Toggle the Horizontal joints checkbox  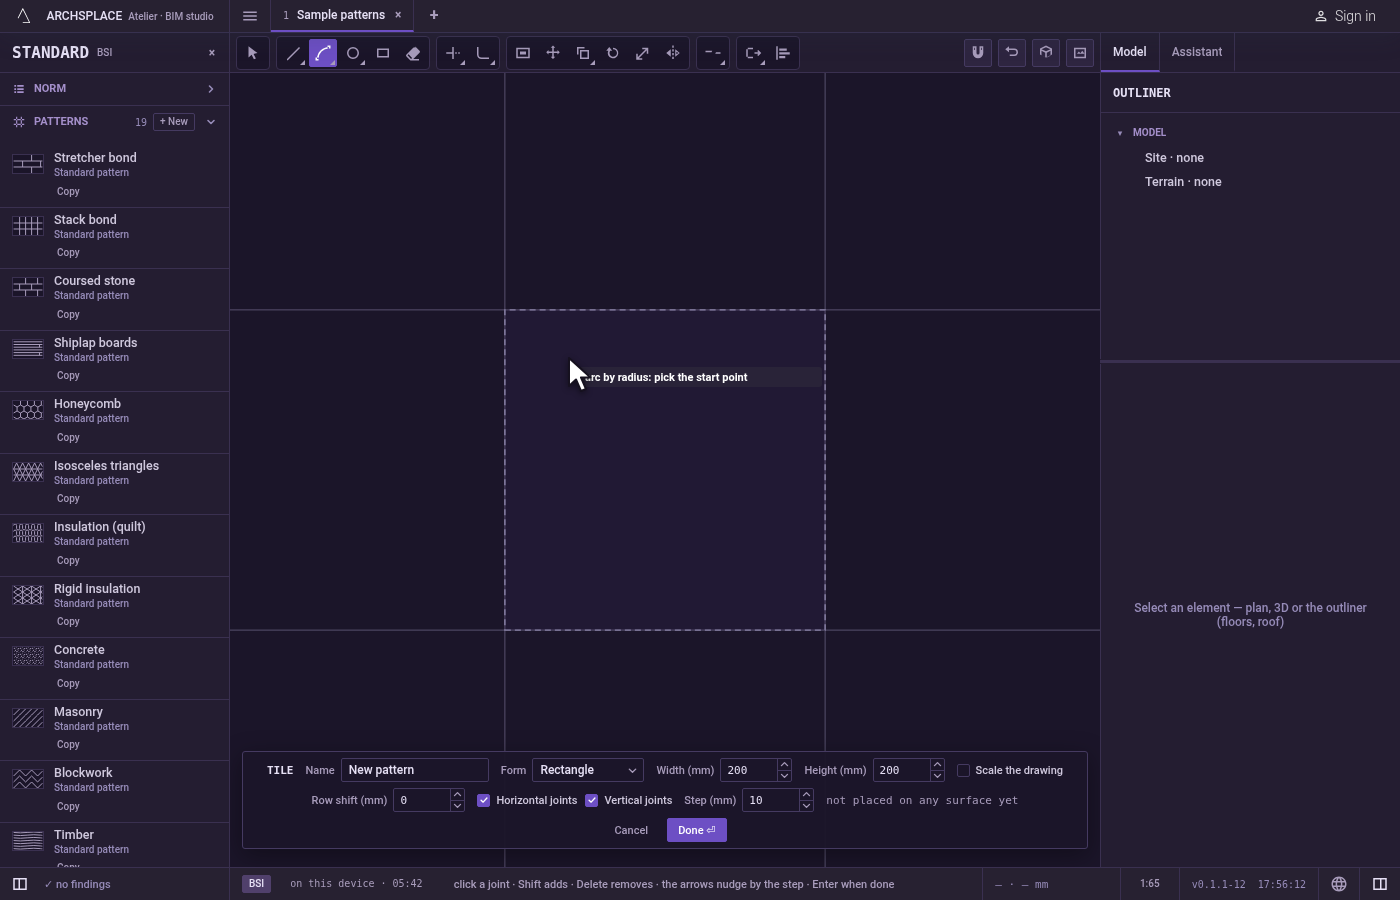484,800
